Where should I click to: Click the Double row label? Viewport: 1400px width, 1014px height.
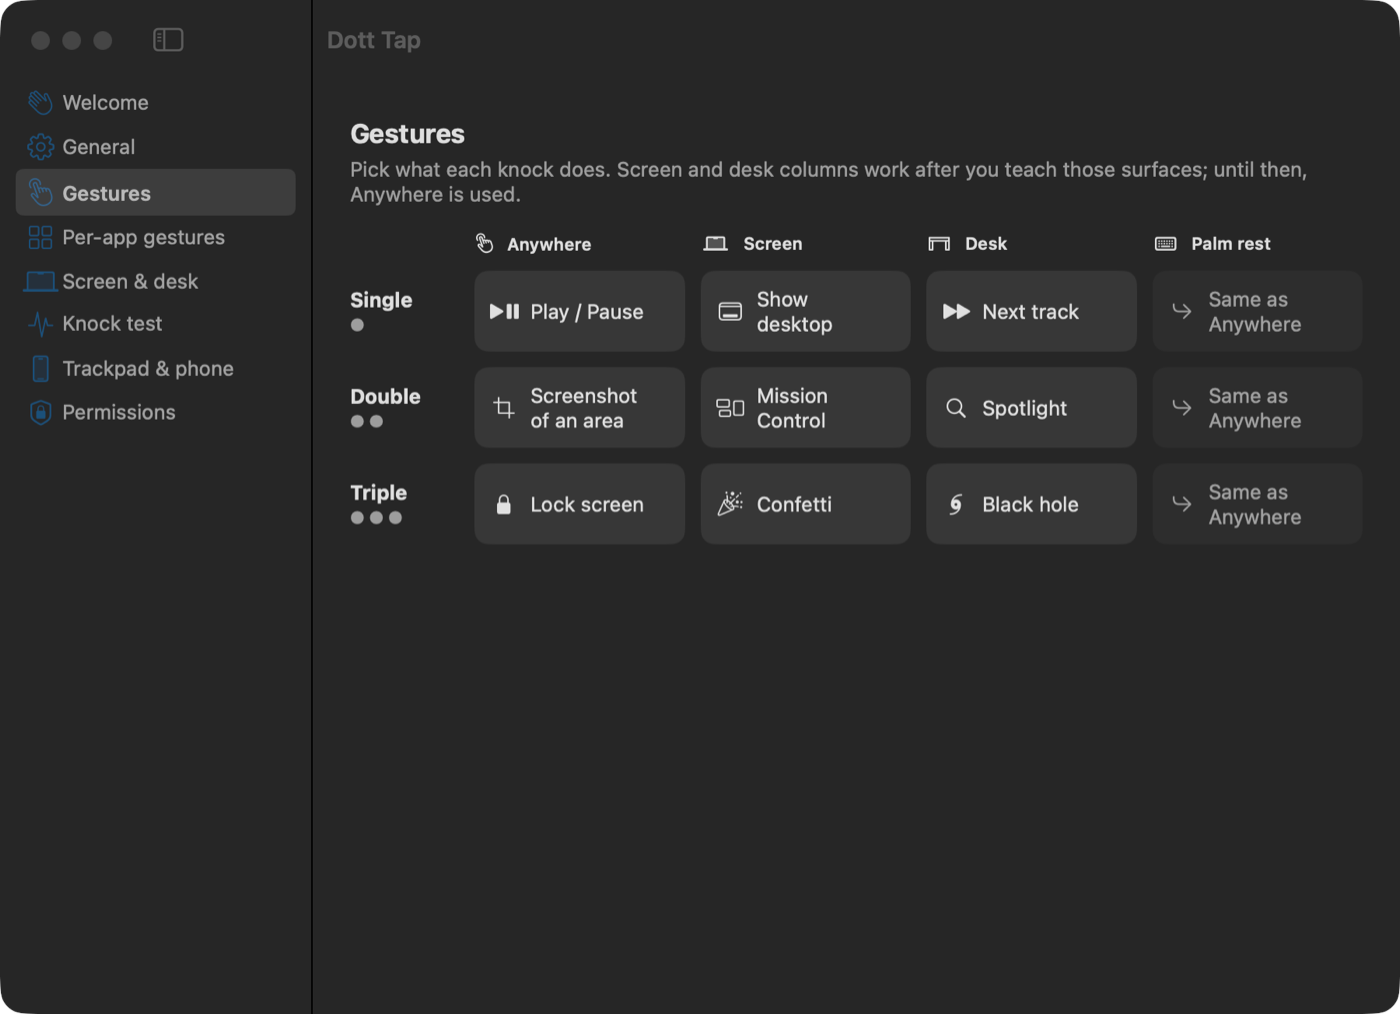pyautogui.click(x=386, y=397)
